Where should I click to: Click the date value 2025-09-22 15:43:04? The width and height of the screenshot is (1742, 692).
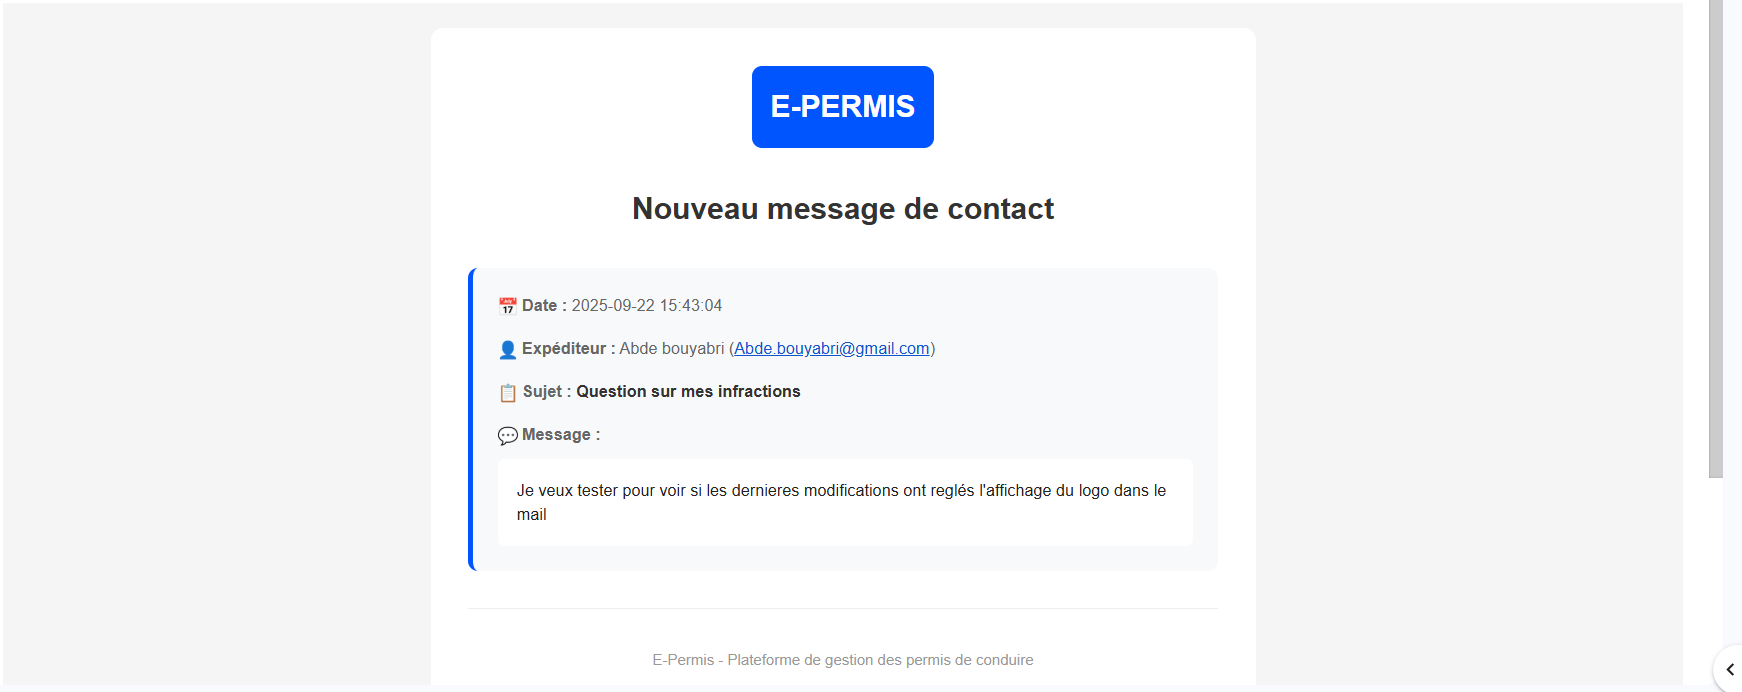646,305
